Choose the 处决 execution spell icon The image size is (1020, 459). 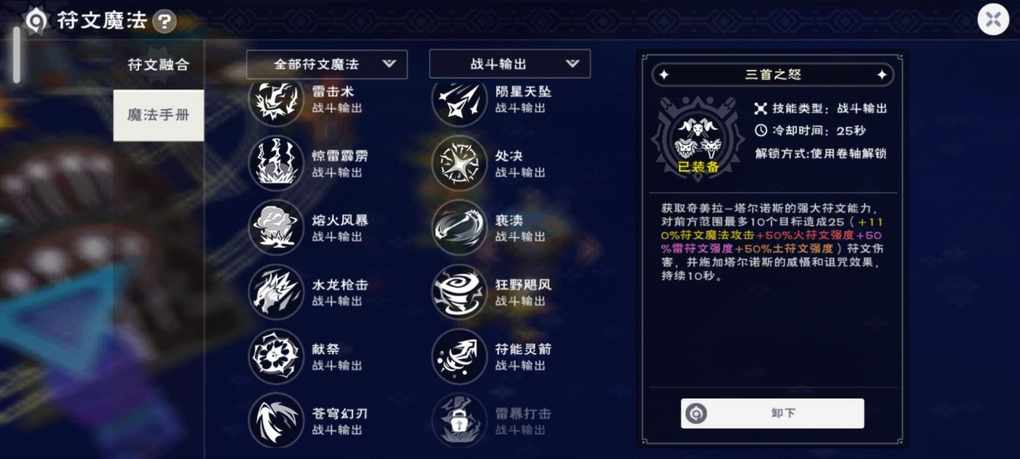pos(459,163)
